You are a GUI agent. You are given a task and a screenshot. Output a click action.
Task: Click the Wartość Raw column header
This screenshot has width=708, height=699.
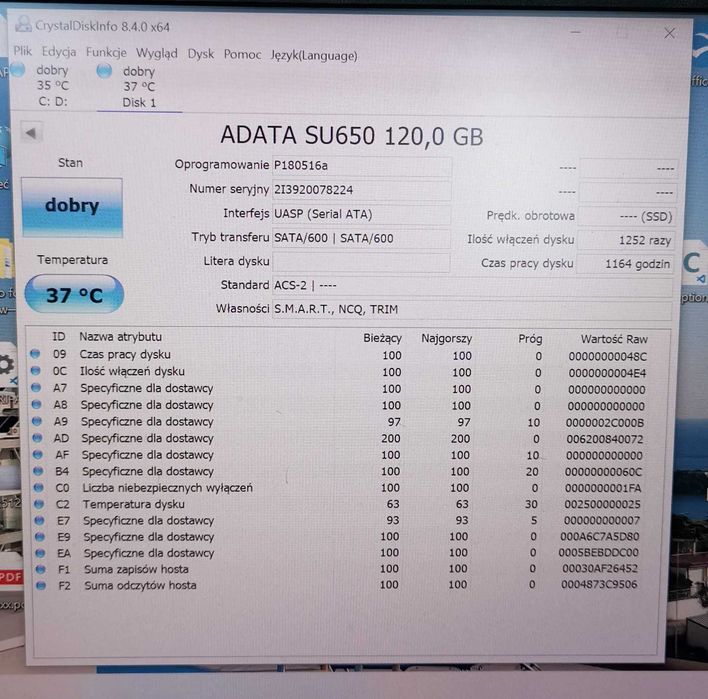[614, 339]
